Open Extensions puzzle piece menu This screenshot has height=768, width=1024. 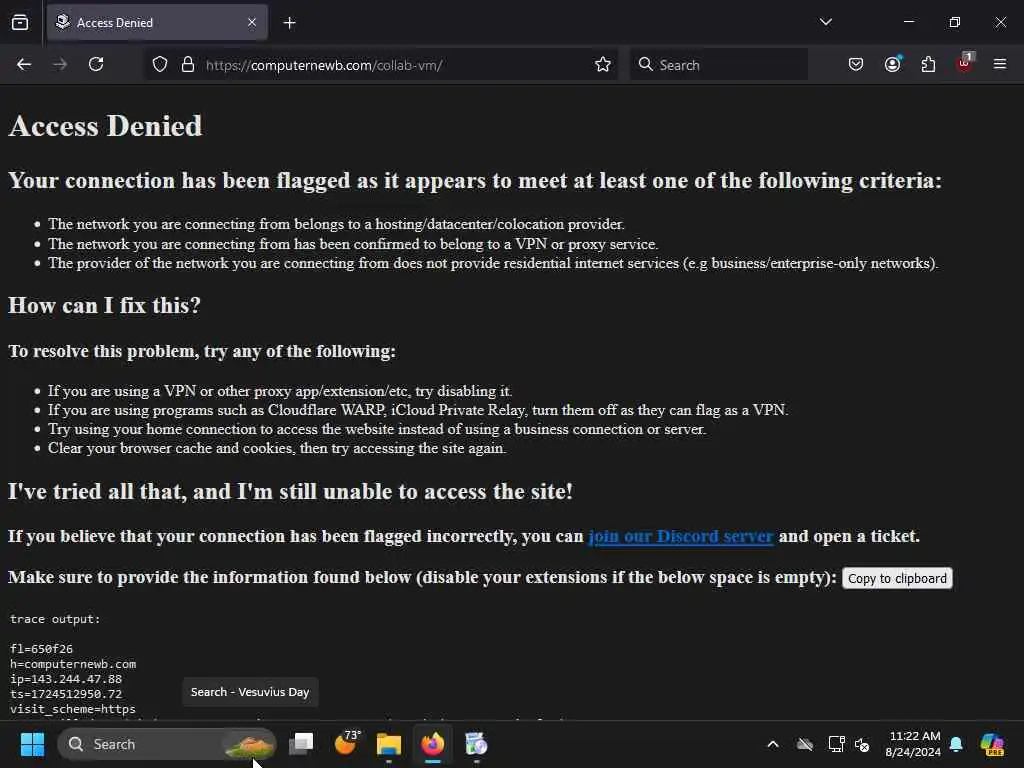point(928,64)
